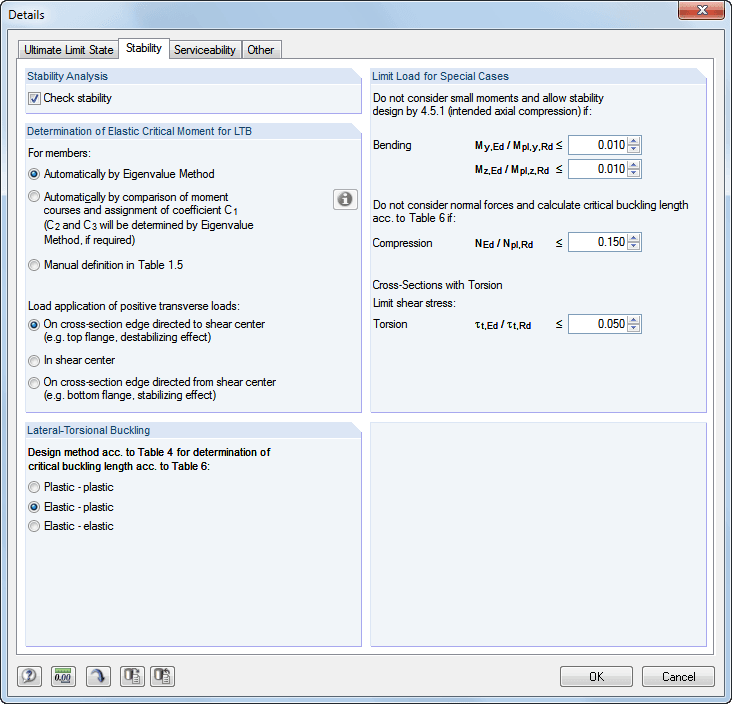Increase the Mz,Ed / Mpl,z,Rd limit value

tap(633, 165)
